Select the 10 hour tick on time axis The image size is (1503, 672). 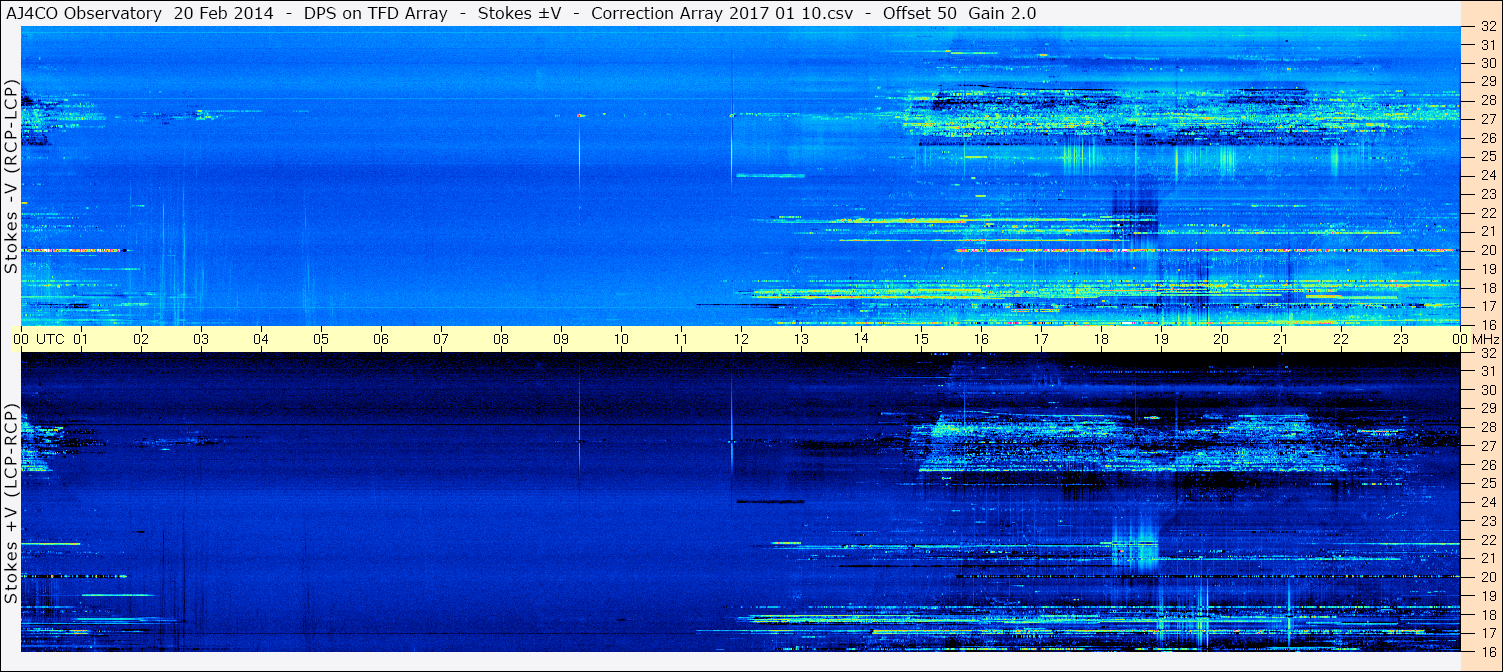(621, 339)
